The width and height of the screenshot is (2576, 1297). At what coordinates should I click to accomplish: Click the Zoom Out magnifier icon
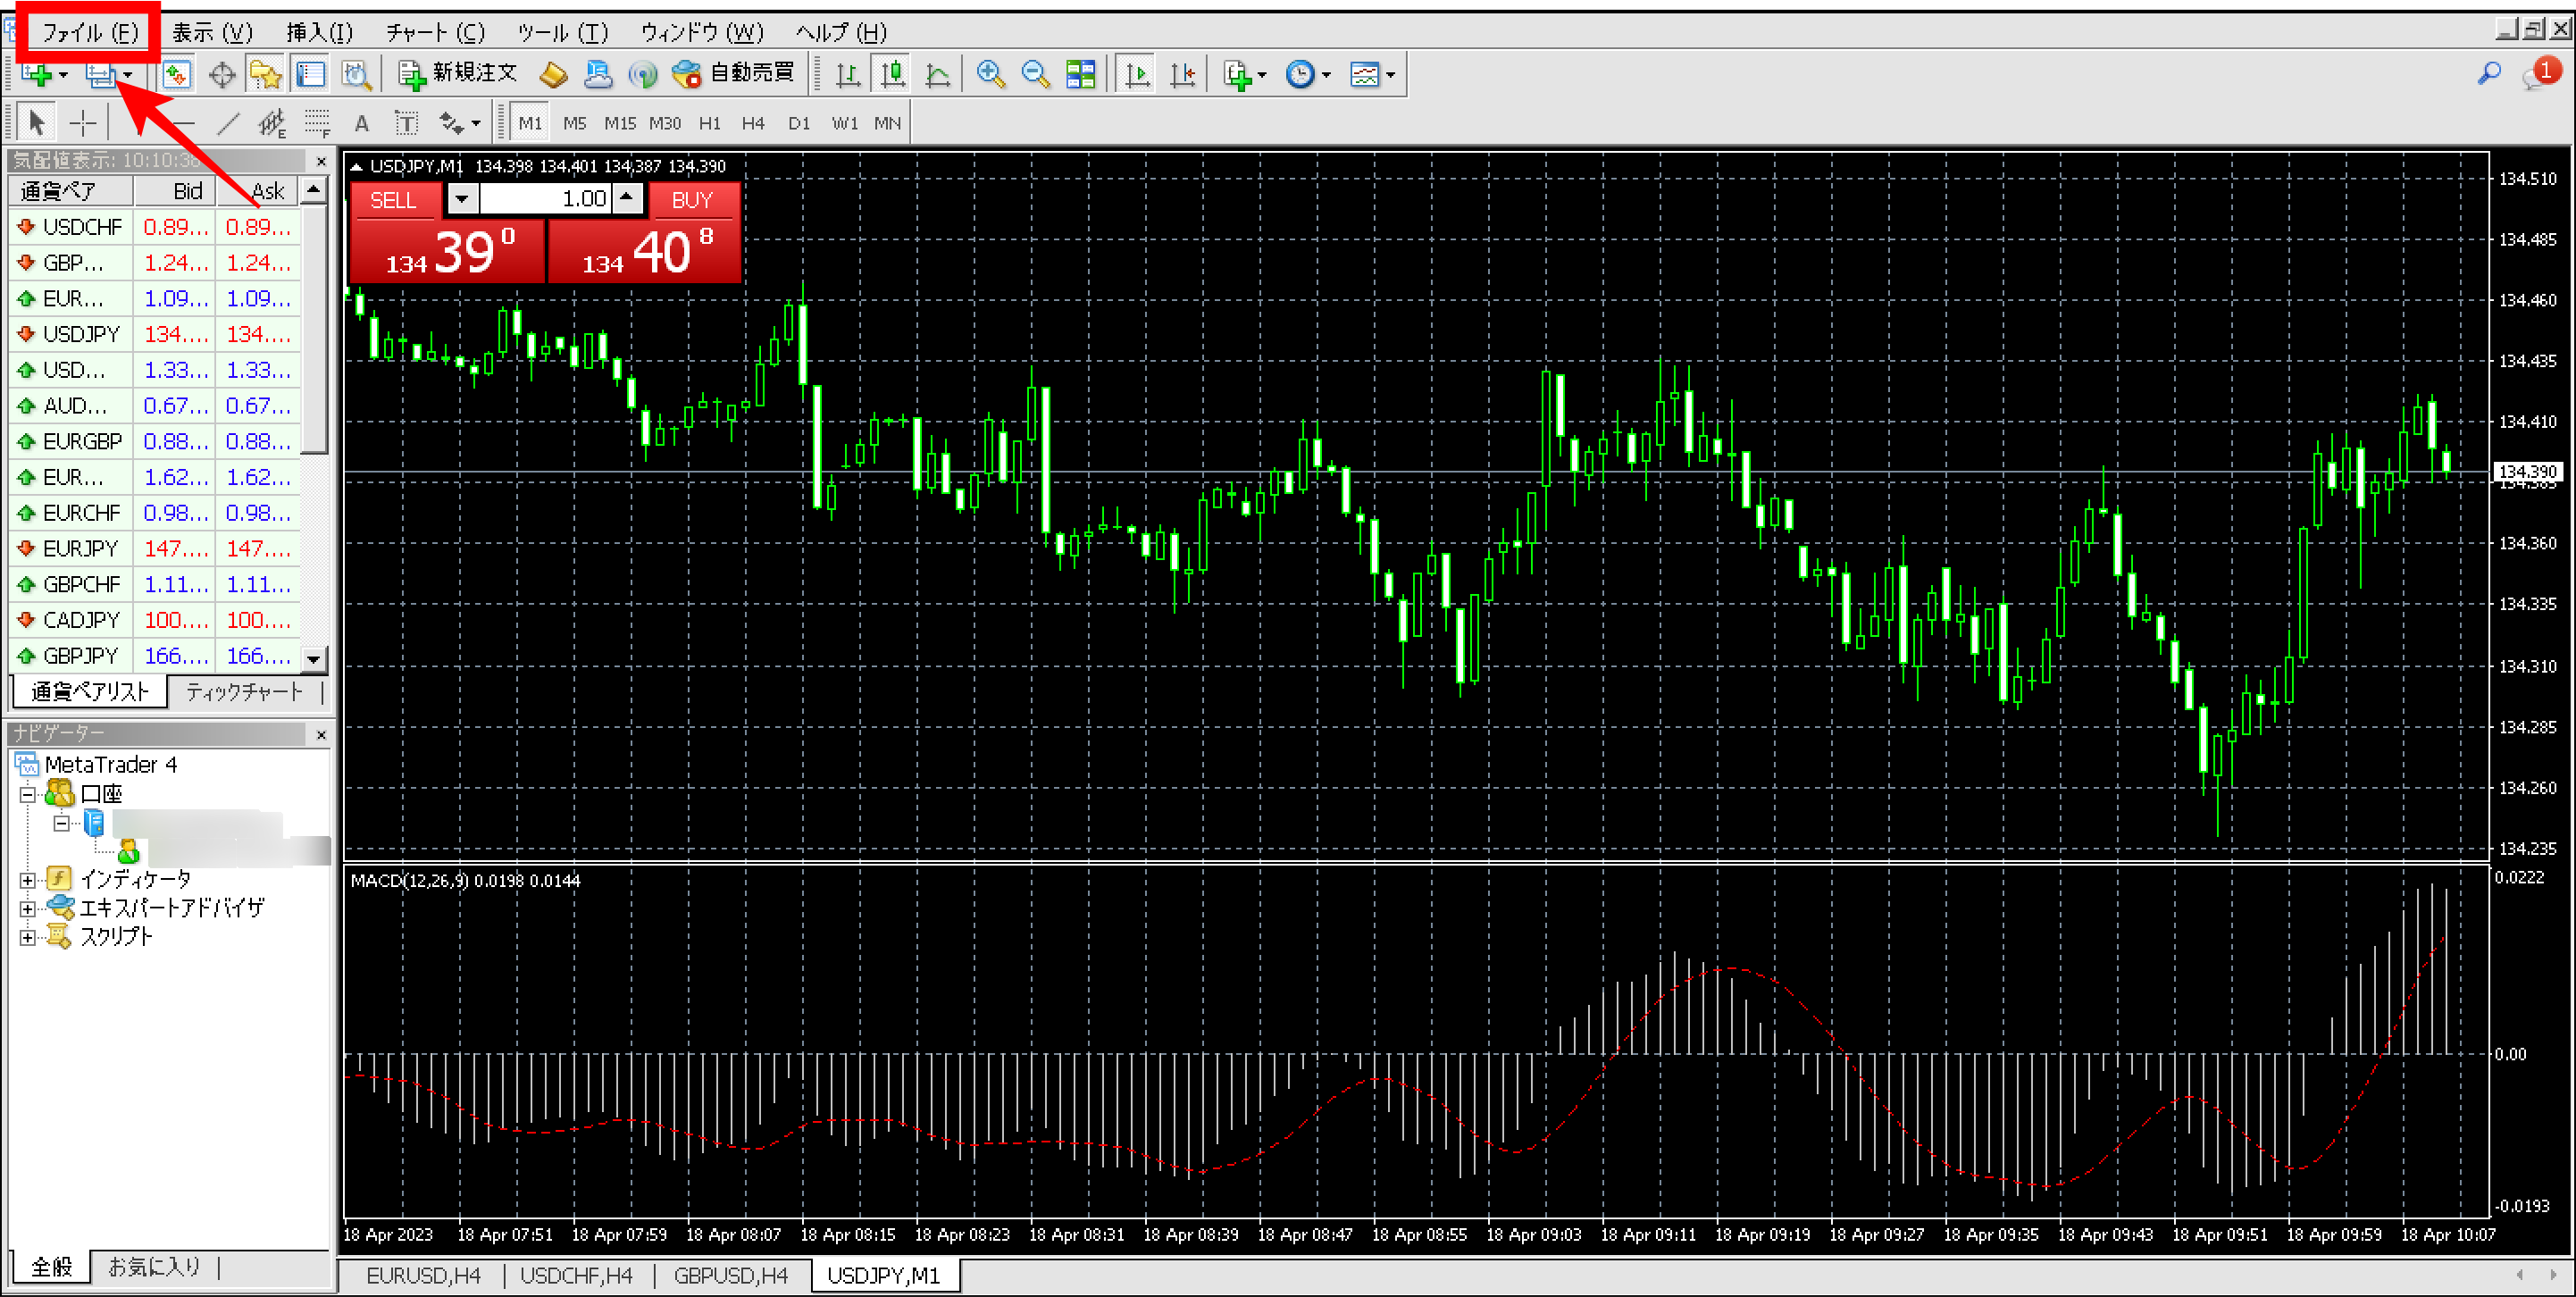click(1035, 74)
